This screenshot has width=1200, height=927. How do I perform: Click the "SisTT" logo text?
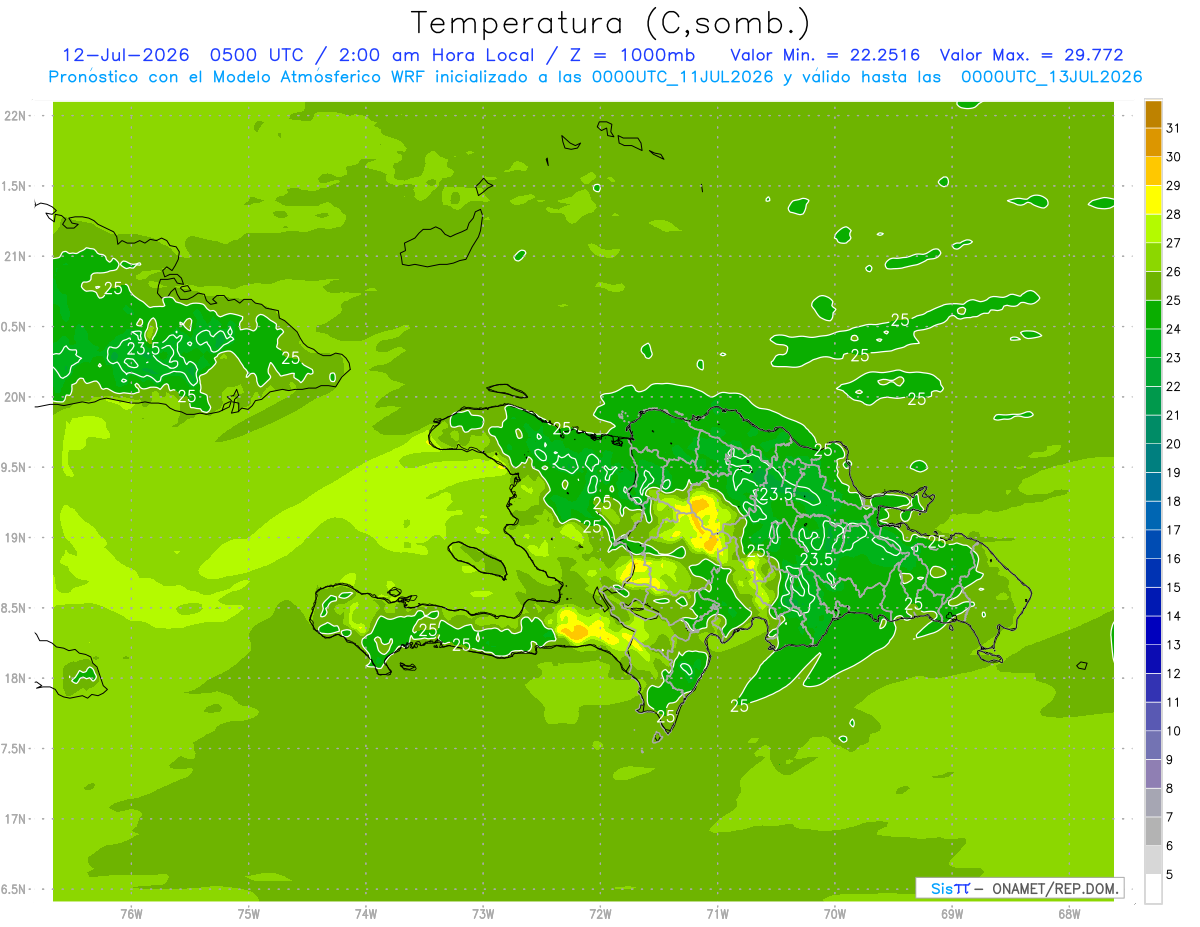click(x=950, y=888)
